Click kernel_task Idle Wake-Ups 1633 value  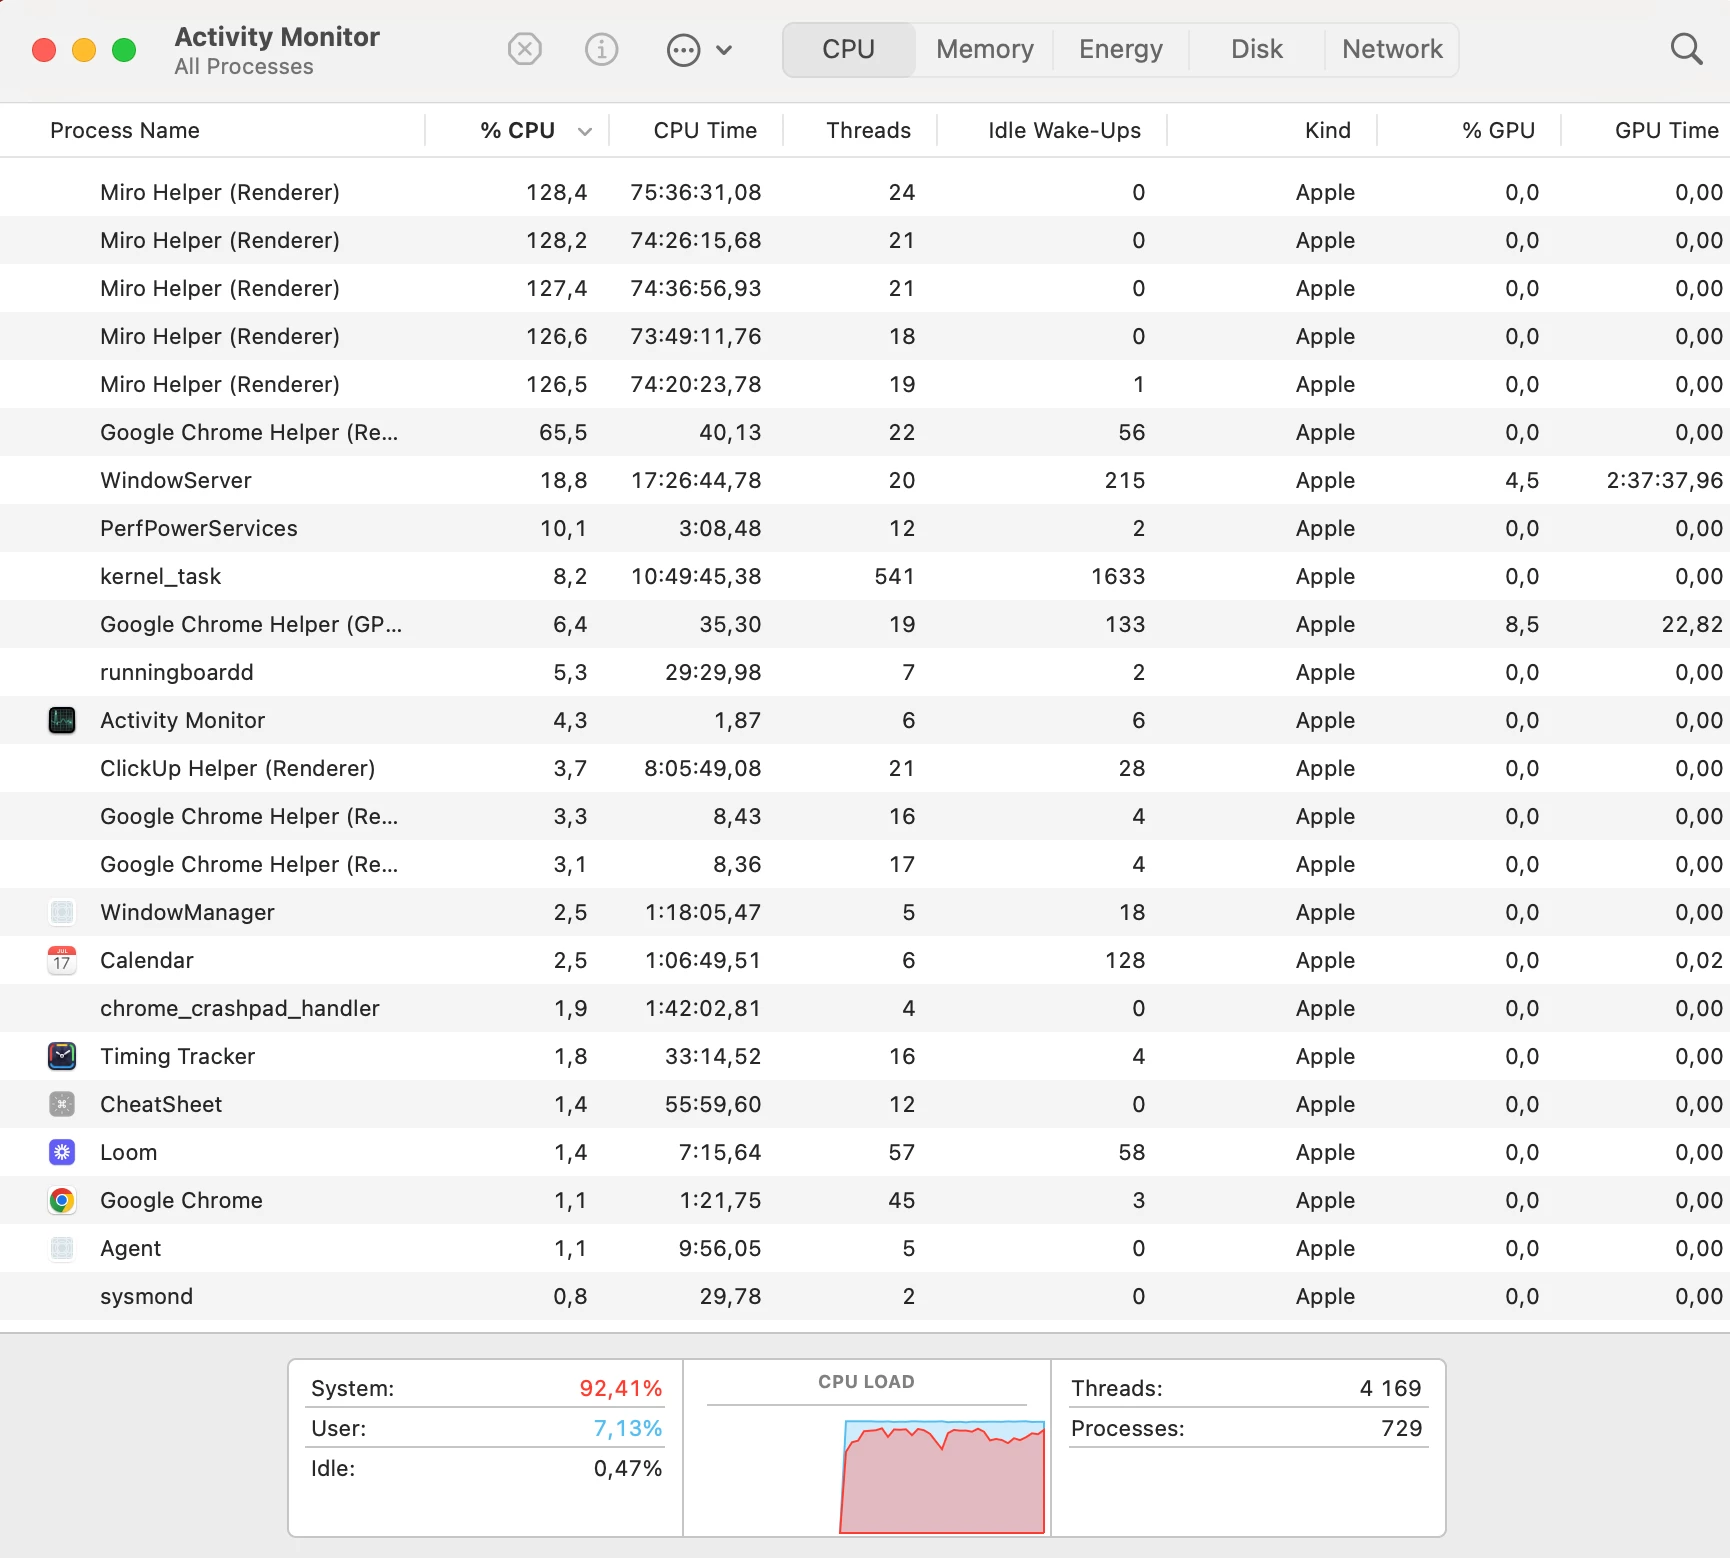[x=1118, y=576]
